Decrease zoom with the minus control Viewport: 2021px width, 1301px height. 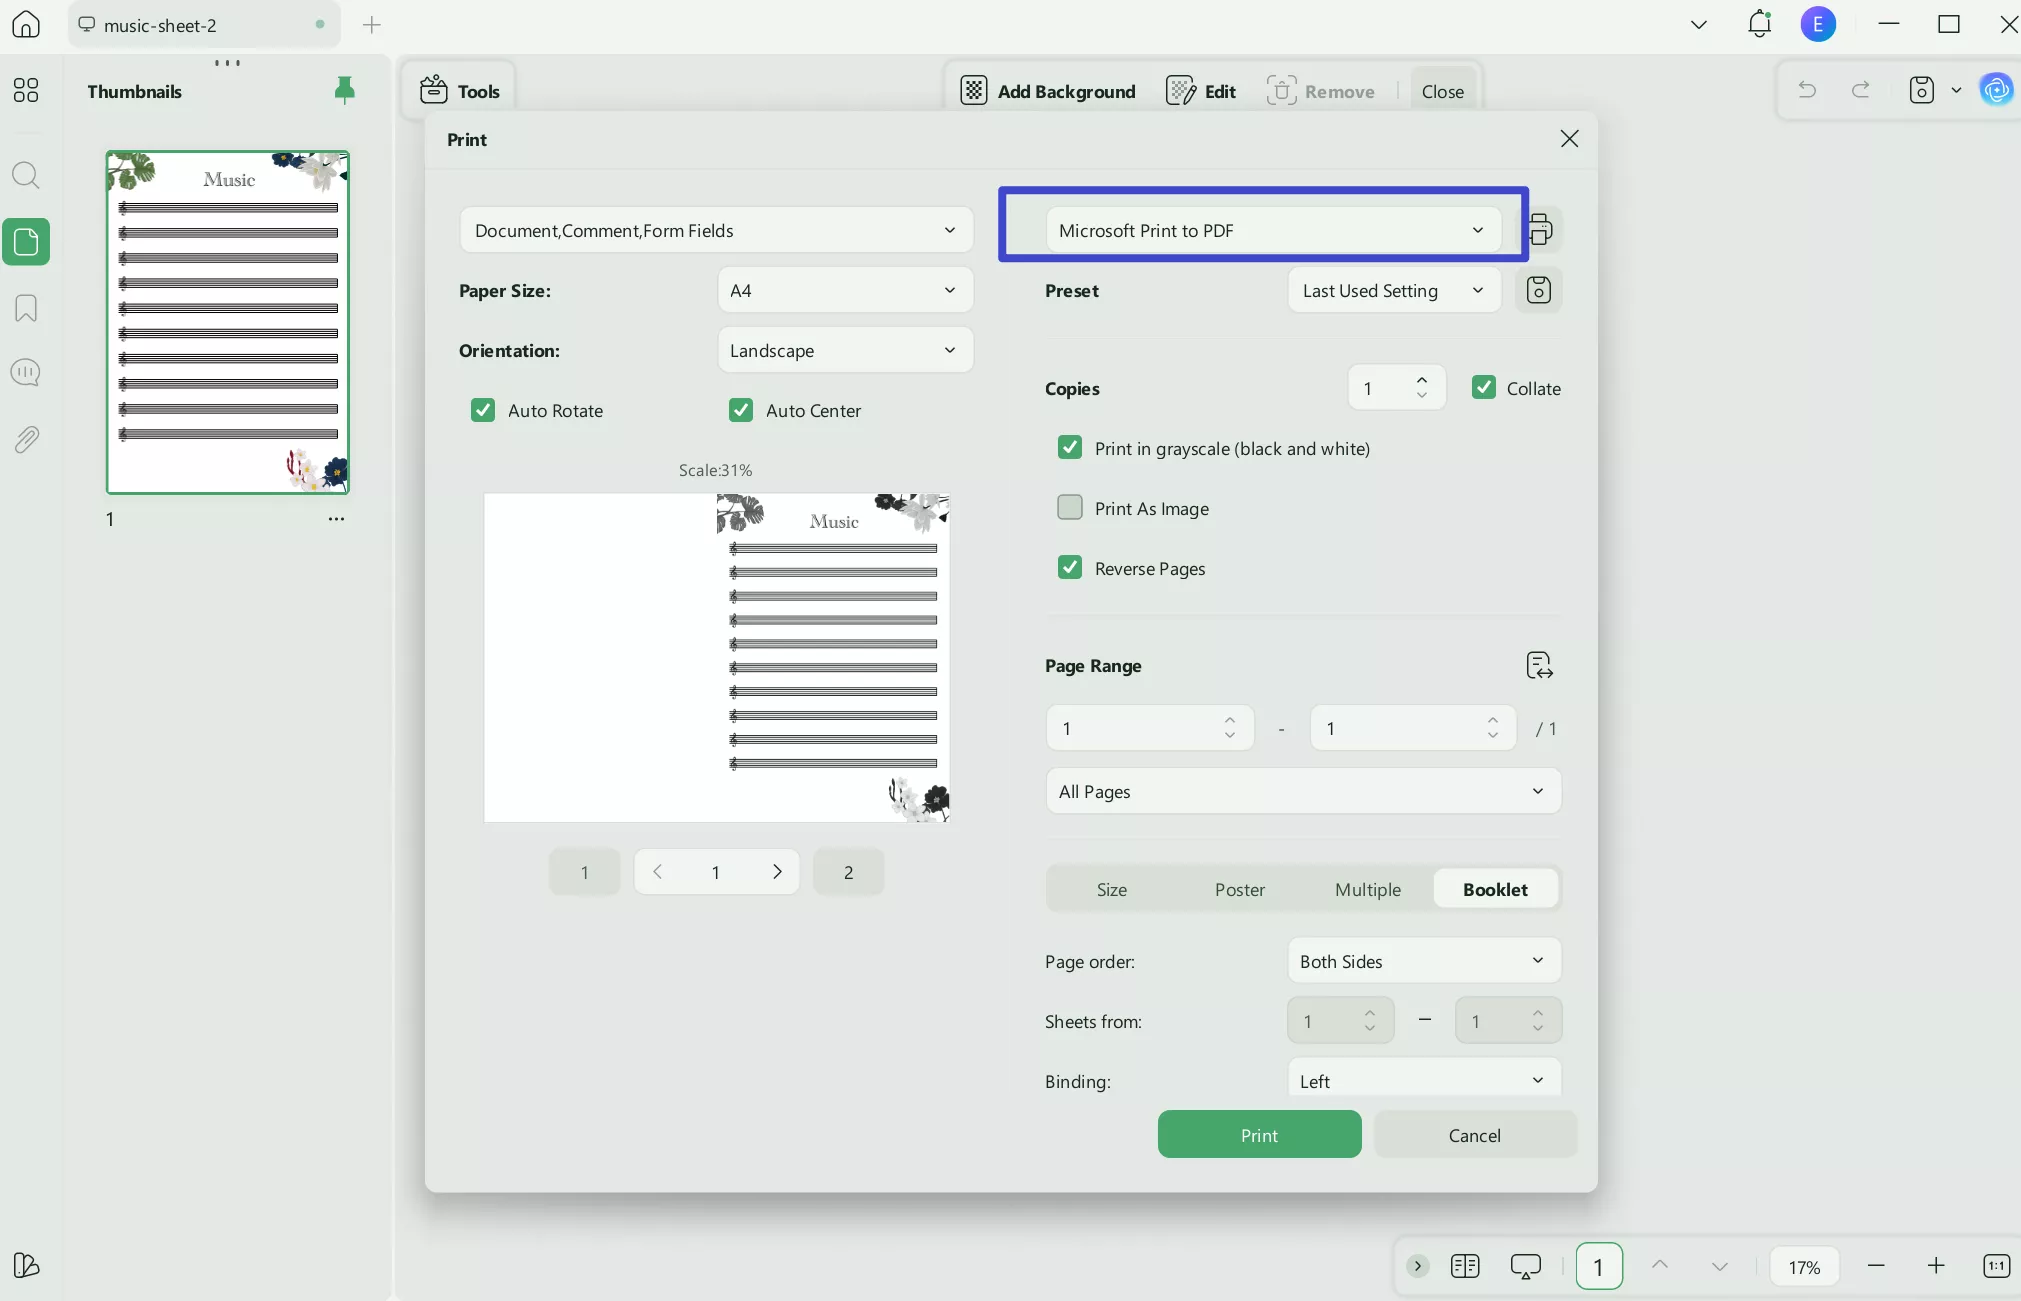pos(1876,1266)
